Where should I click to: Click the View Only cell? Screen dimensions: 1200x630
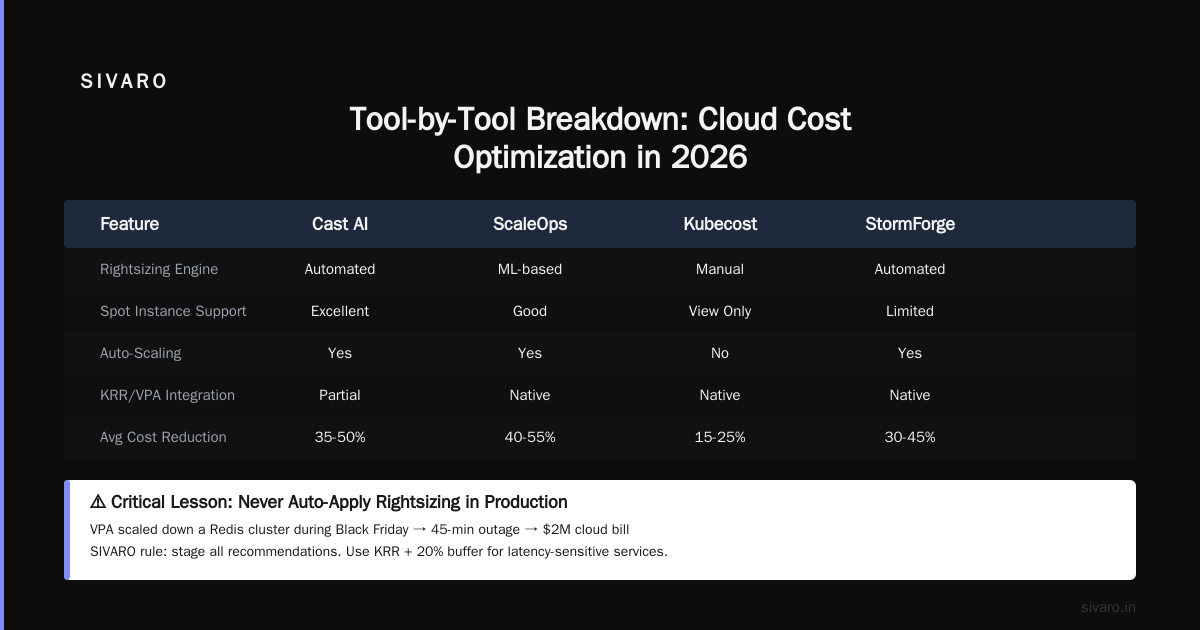coord(720,311)
